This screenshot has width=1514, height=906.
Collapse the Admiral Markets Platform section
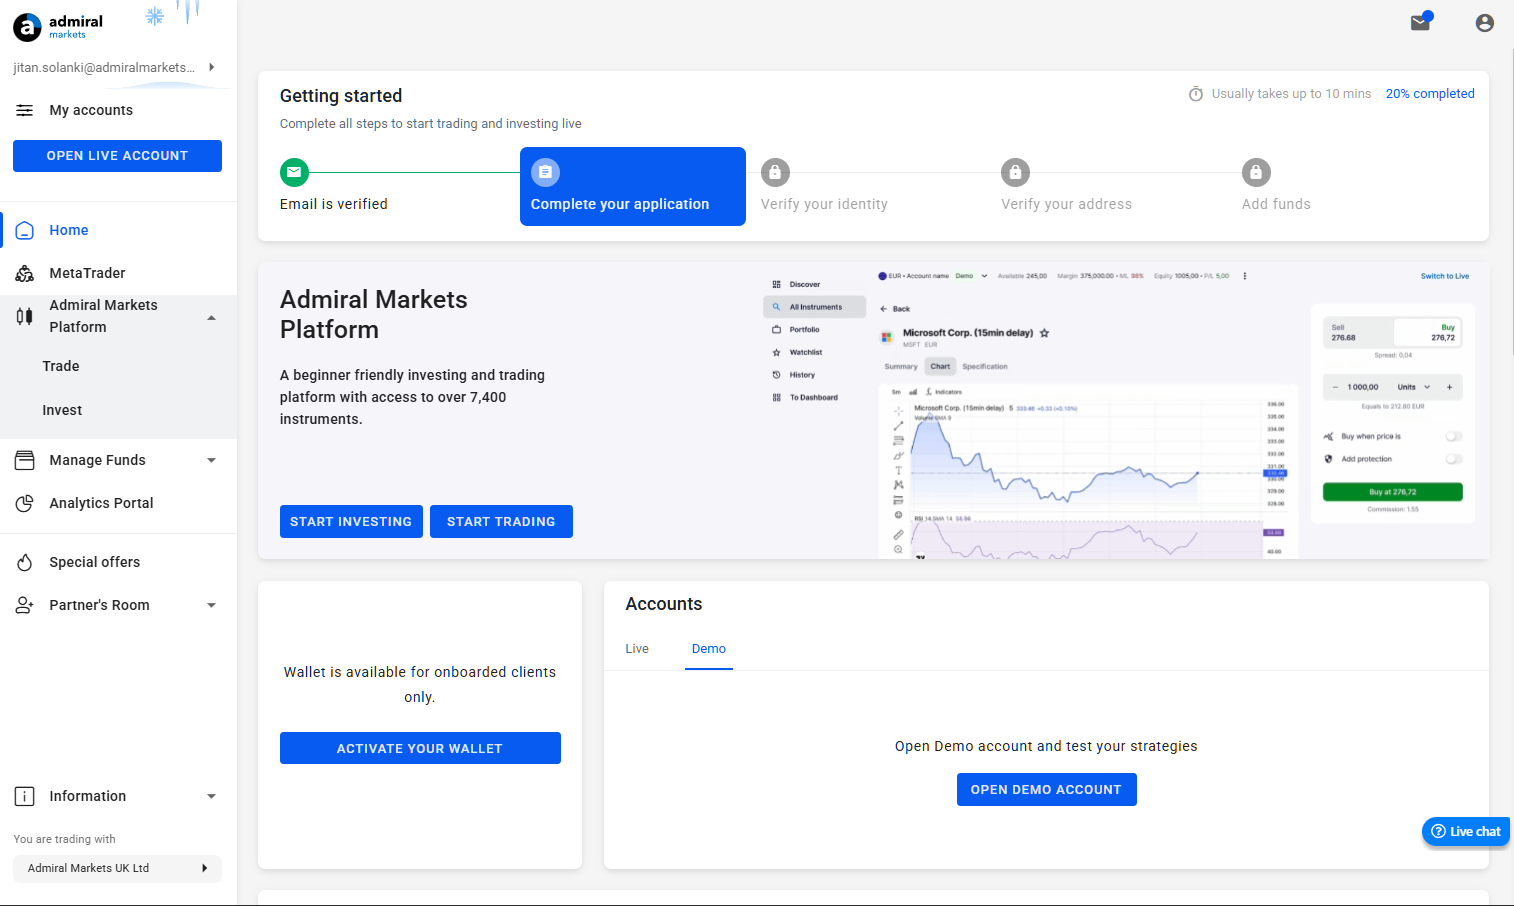pyautogui.click(x=211, y=316)
